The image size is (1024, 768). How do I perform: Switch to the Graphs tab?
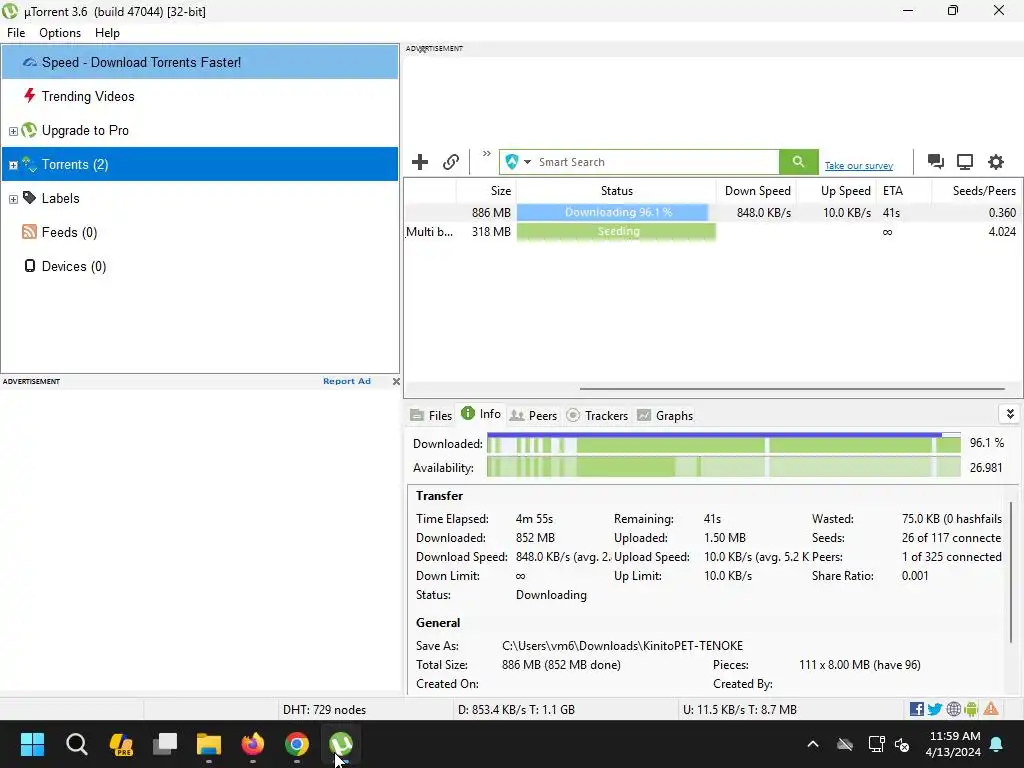coord(665,415)
